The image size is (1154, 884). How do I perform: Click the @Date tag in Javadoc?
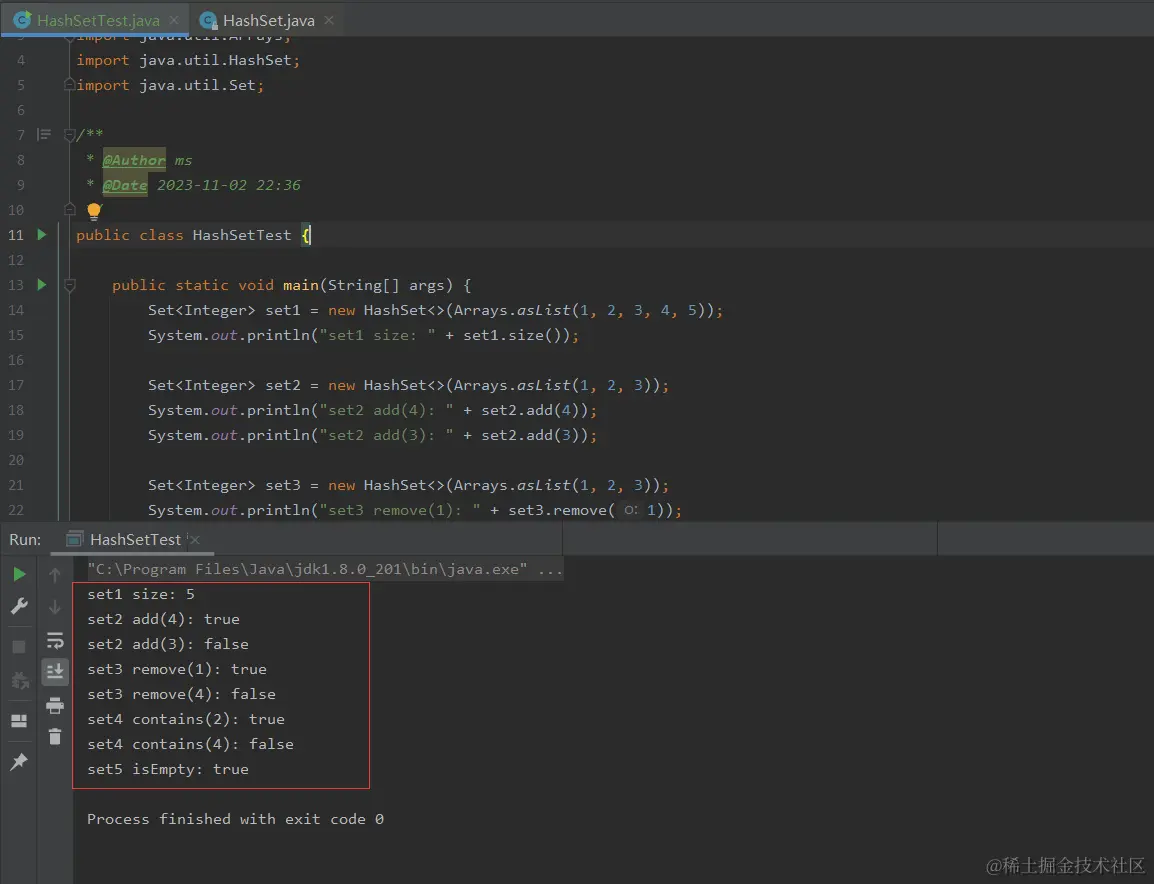point(125,185)
